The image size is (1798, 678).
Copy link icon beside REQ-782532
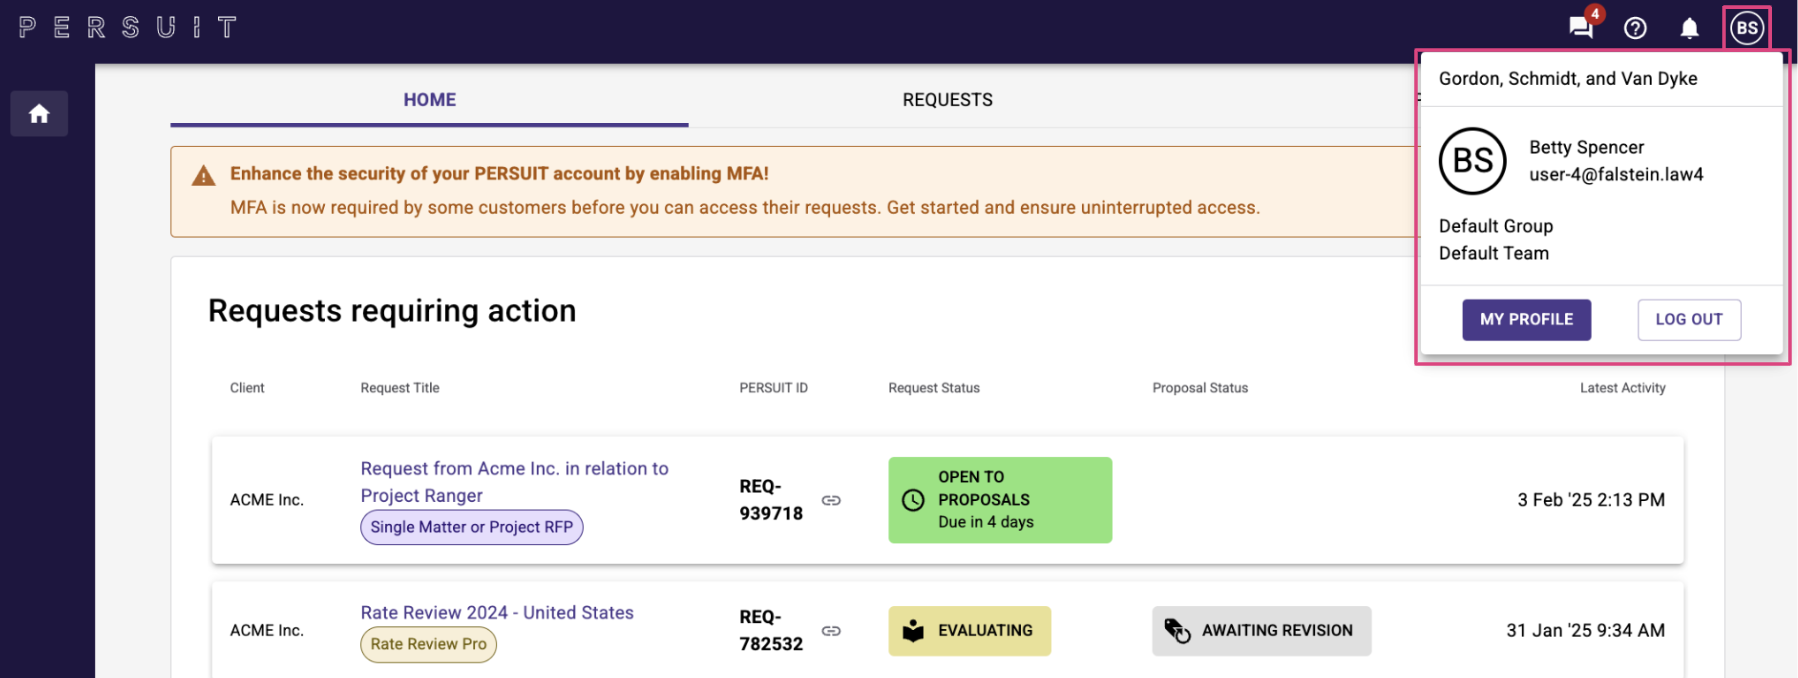click(831, 631)
